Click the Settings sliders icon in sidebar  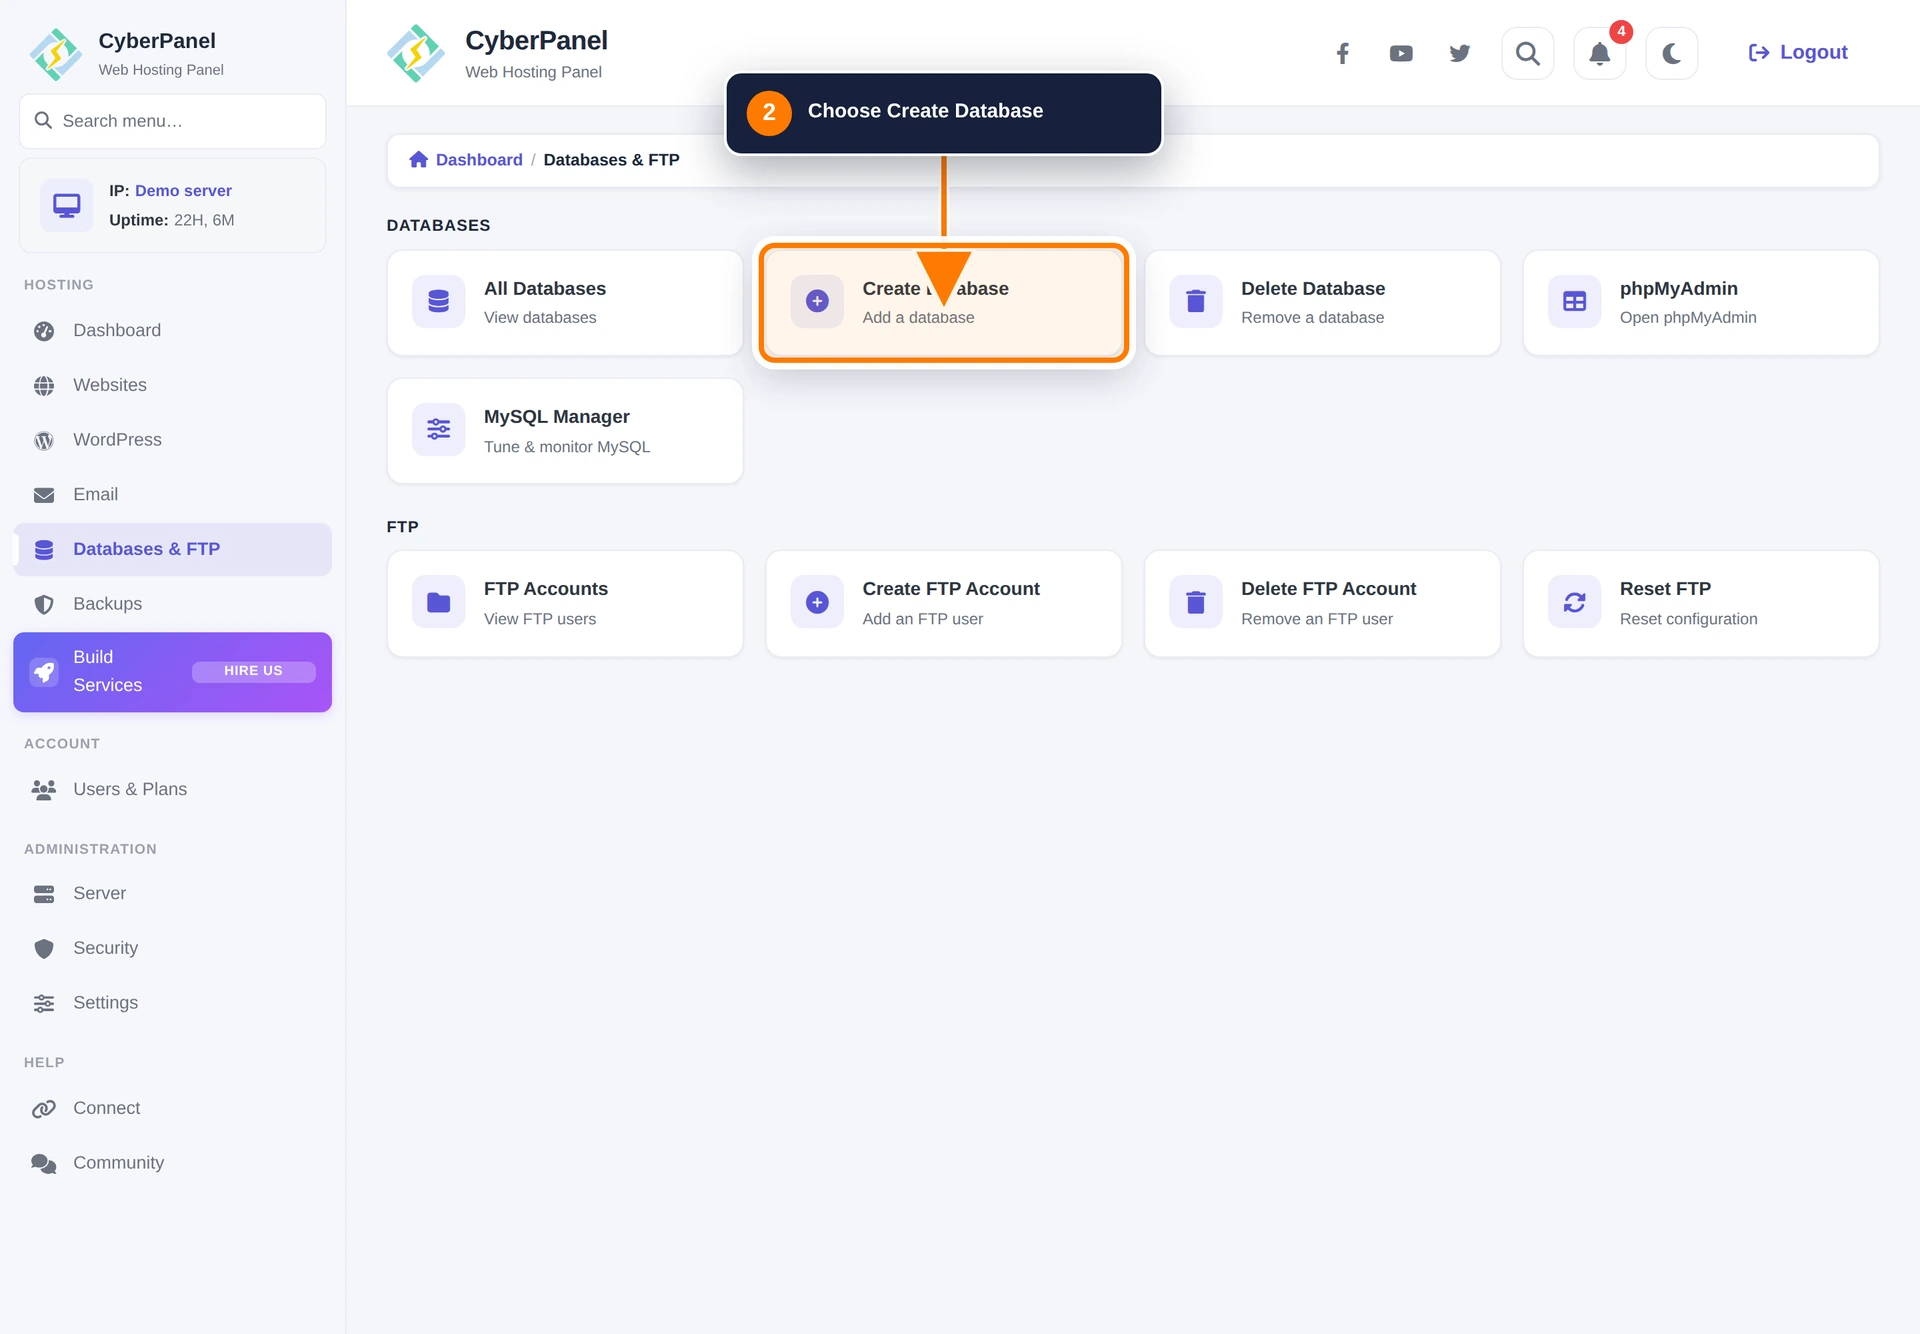tap(44, 1004)
